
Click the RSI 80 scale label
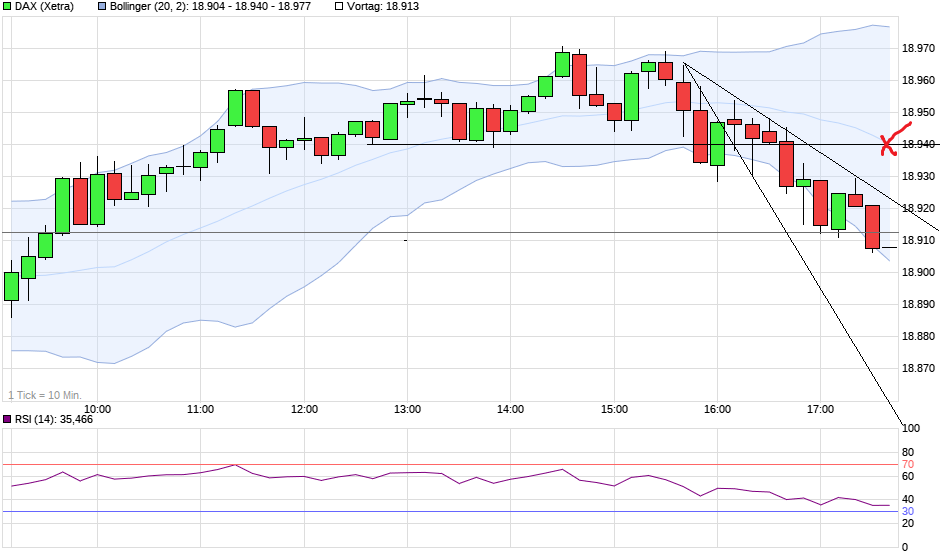click(x=908, y=453)
